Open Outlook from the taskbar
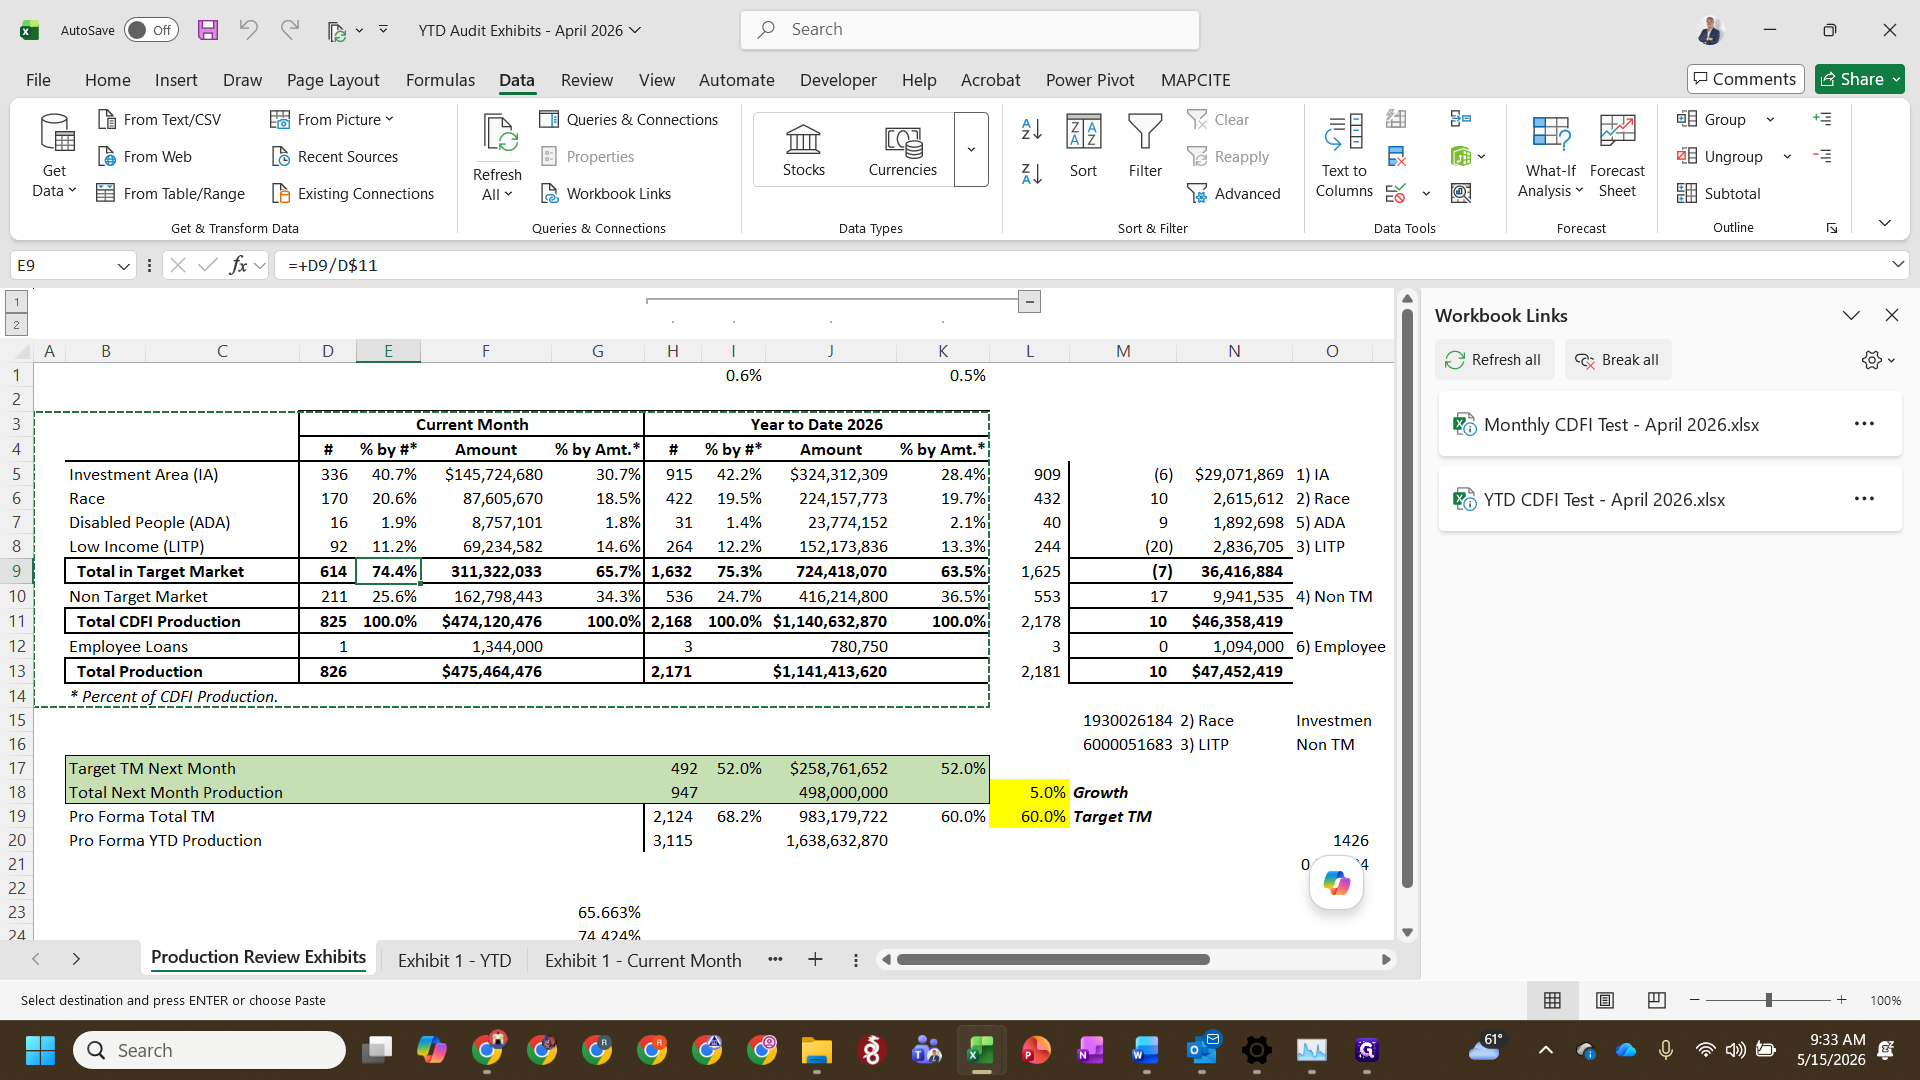This screenshot has width=1920, height=1080. tap(1202, 1050)
